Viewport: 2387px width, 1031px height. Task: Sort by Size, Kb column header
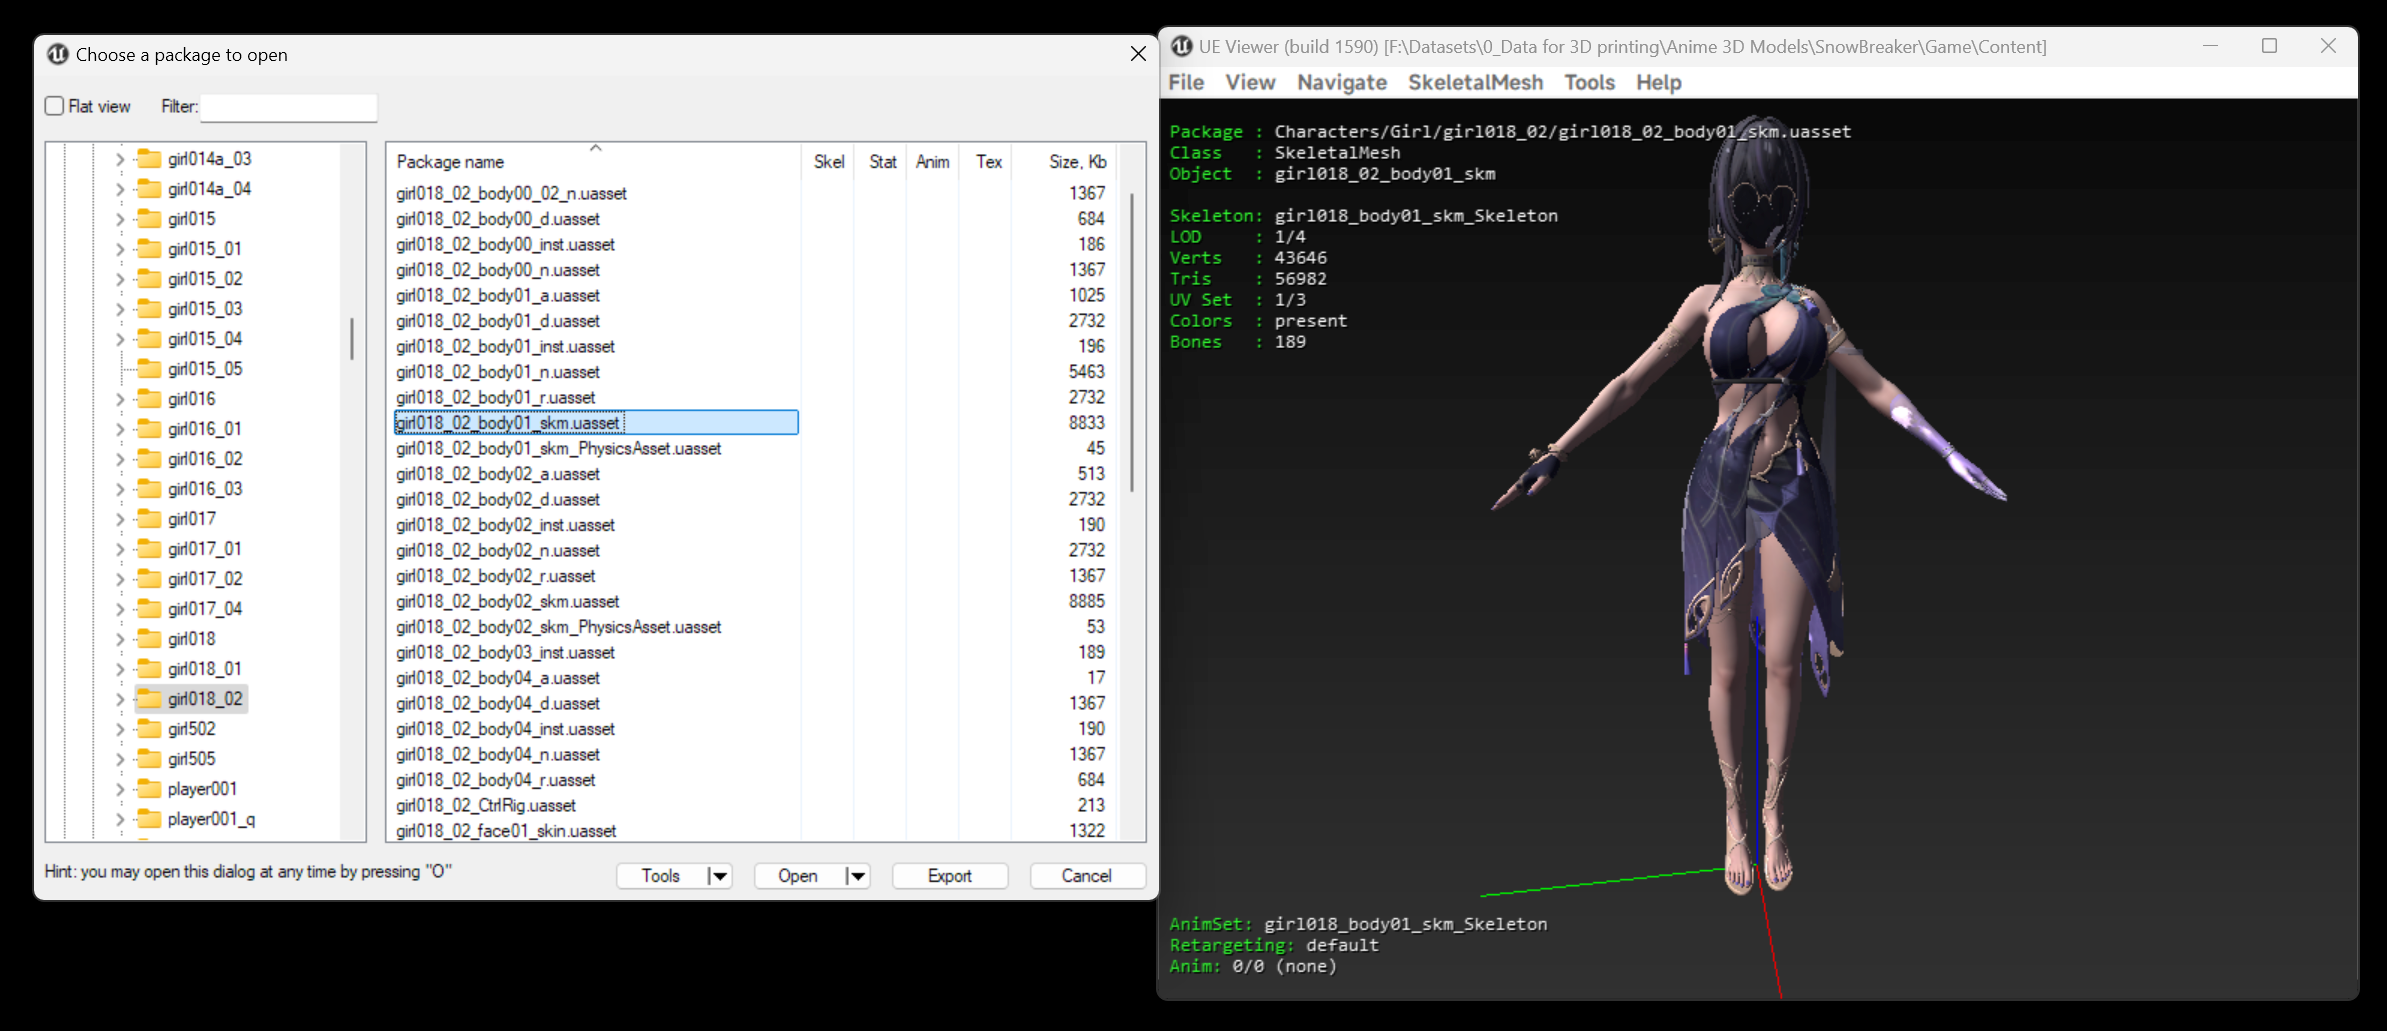[1065, 161]
